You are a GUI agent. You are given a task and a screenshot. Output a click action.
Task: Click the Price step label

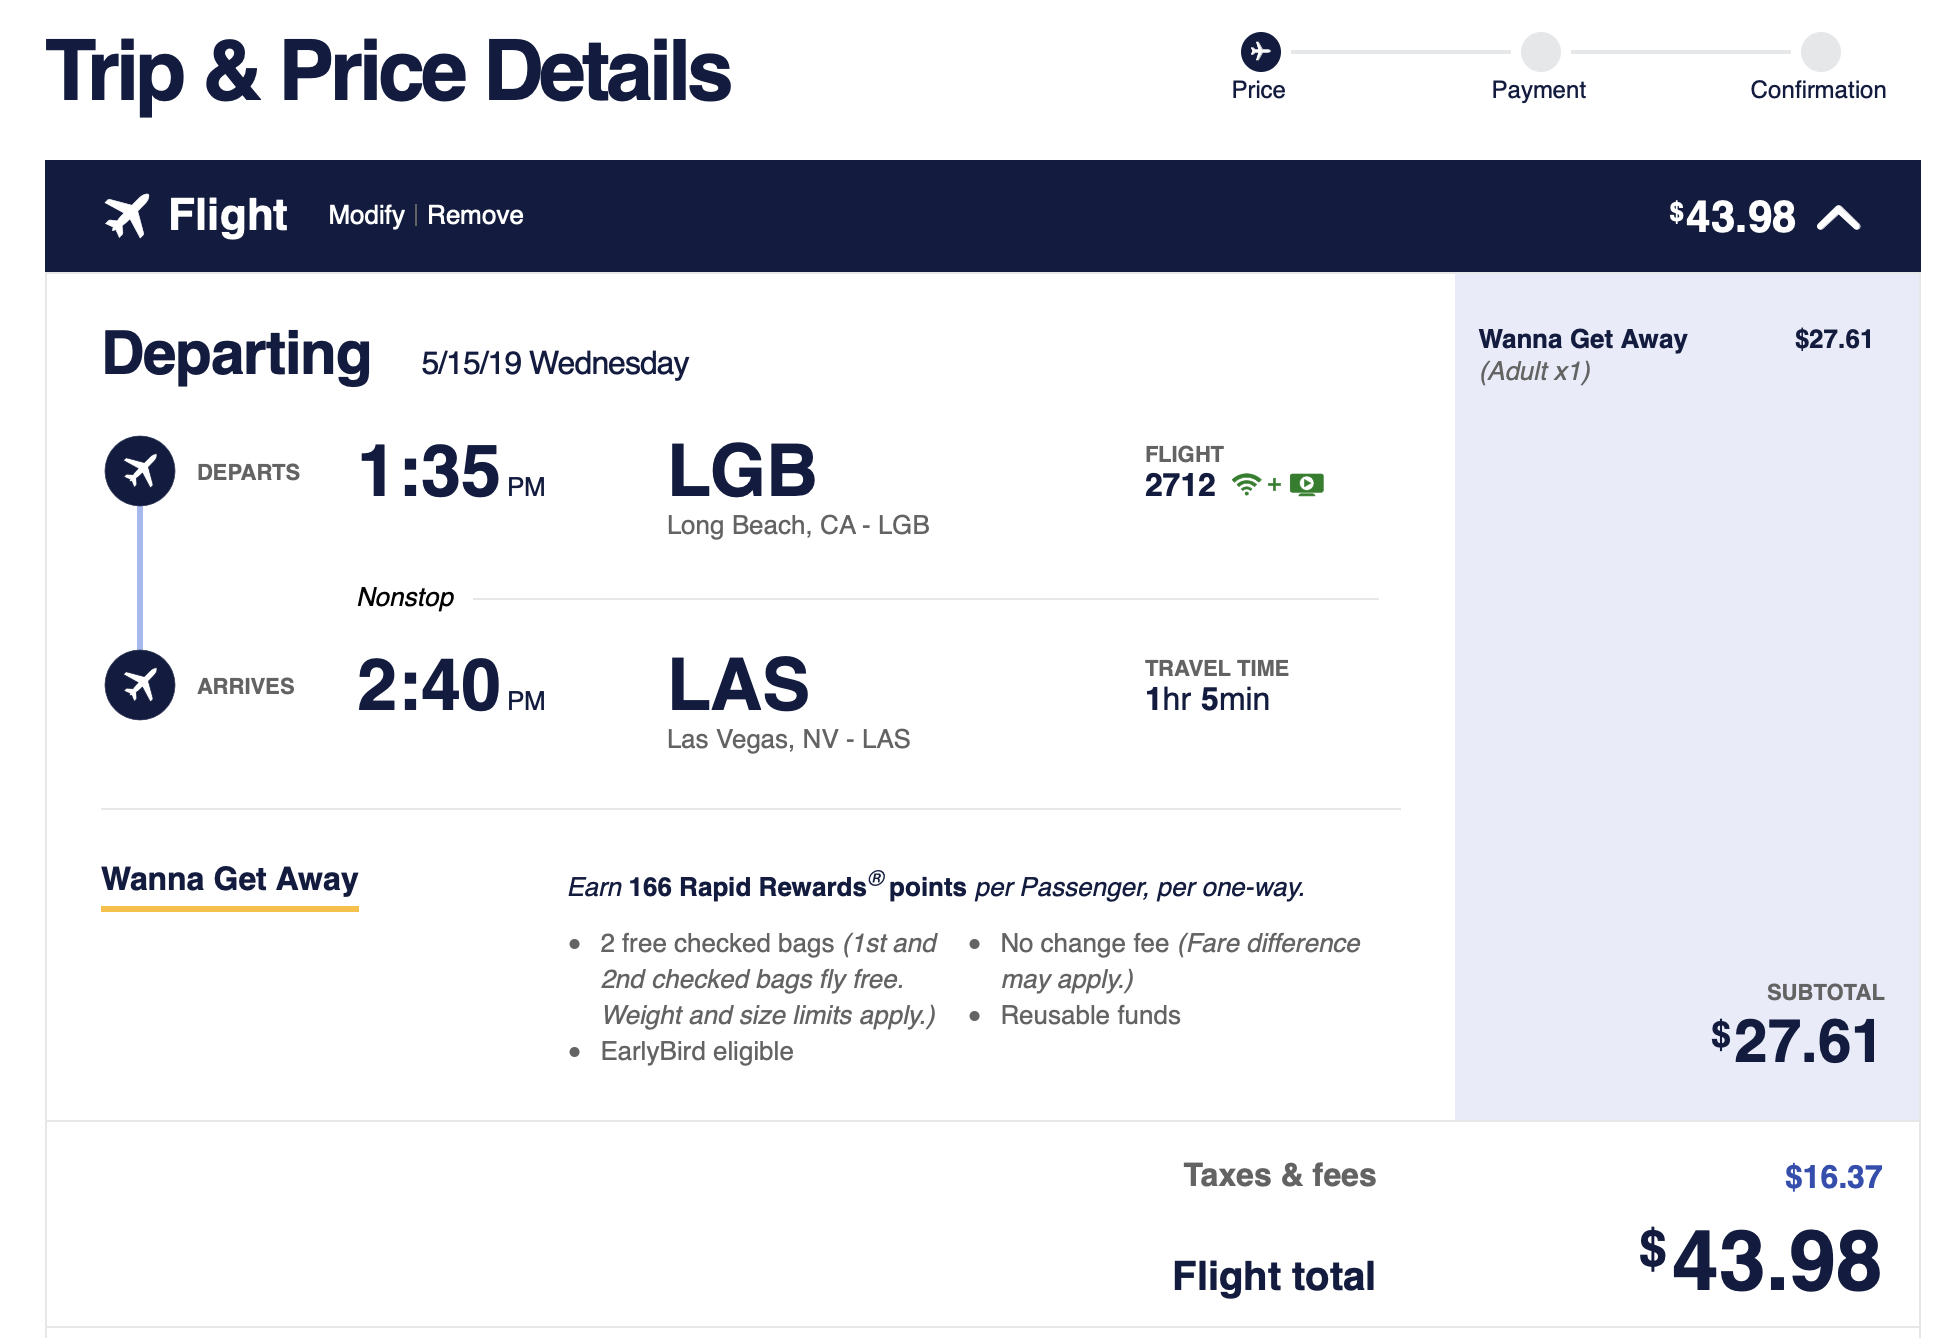[1258, 90]
